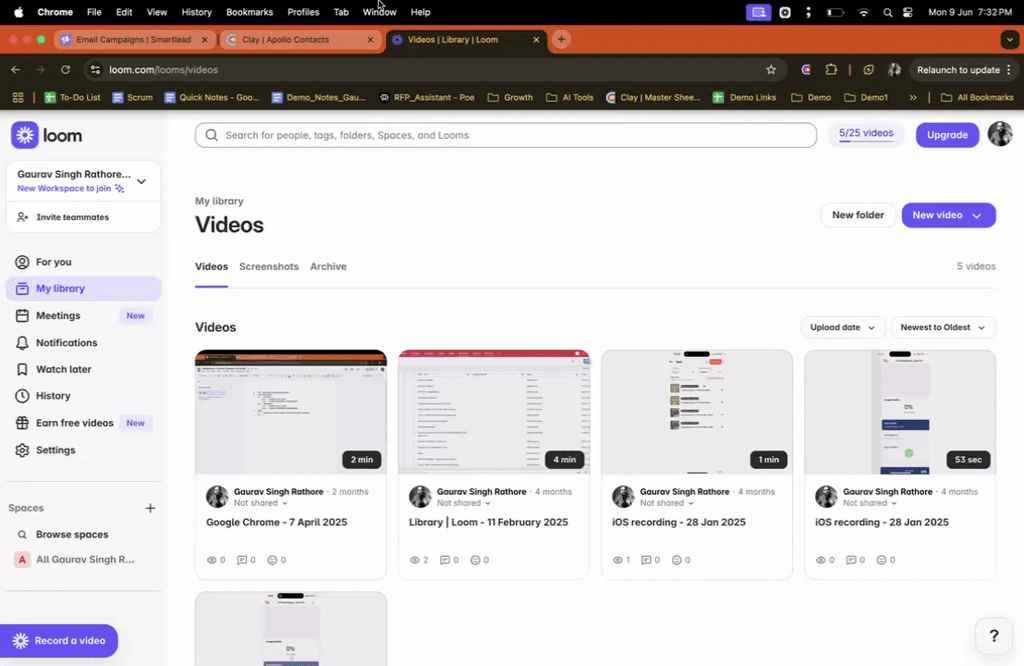
Task: Add a new space with the plus icon
Action: click(x=150, y=508)
